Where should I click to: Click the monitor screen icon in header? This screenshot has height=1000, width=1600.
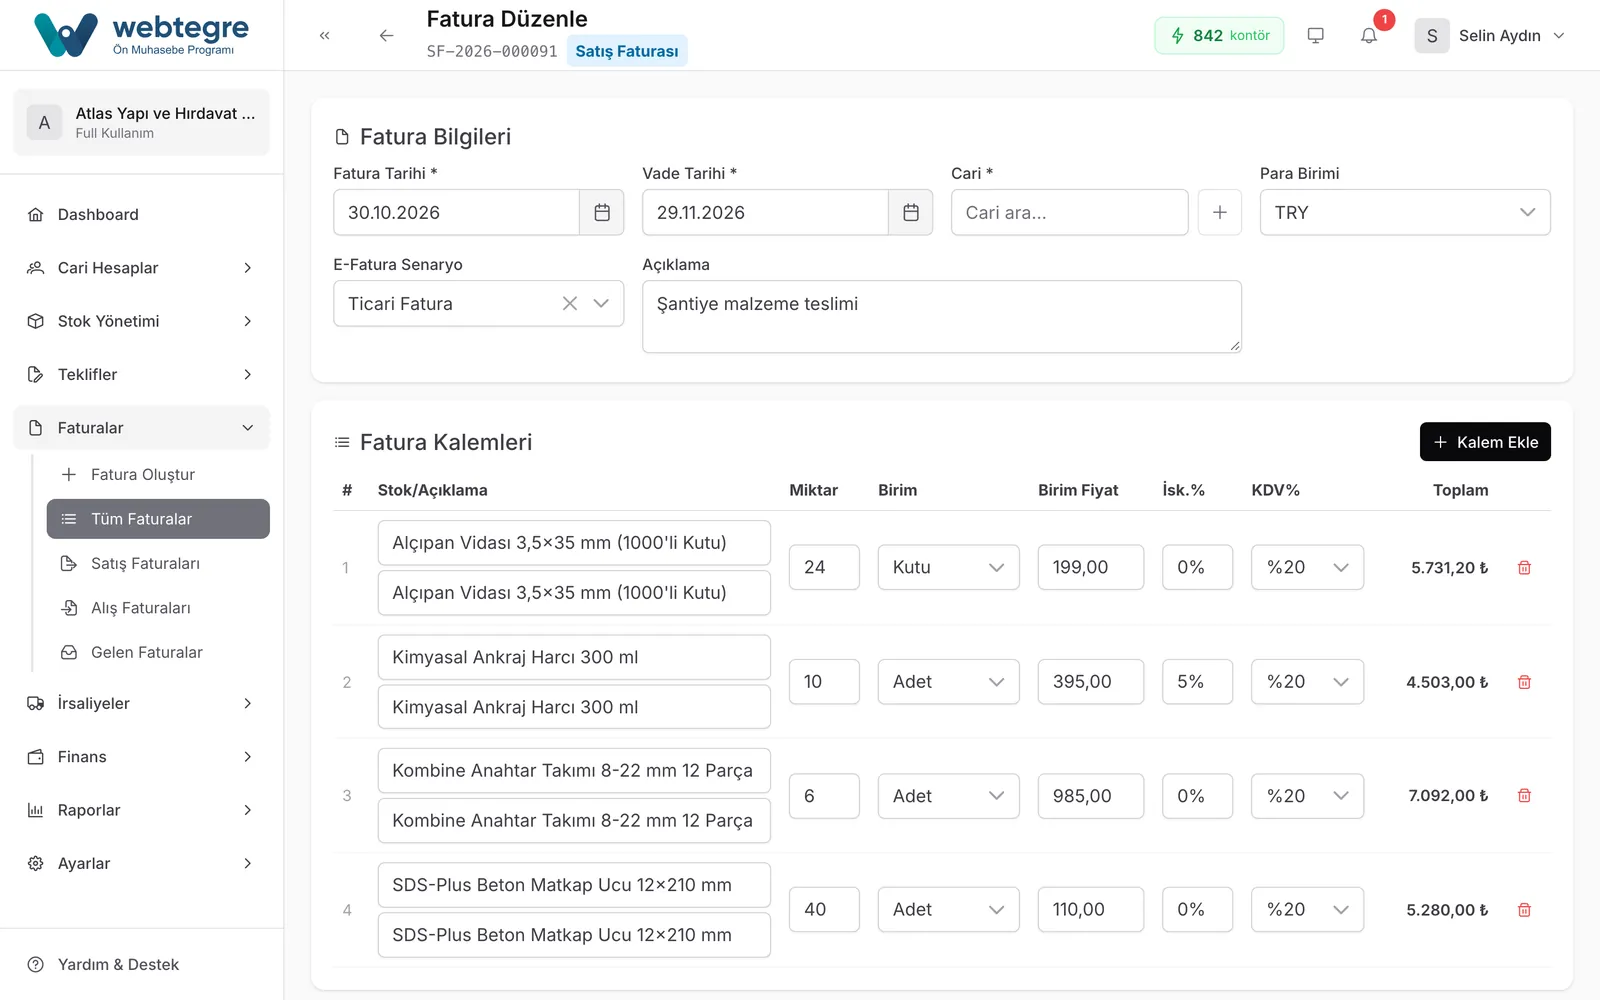(1316, 35)
